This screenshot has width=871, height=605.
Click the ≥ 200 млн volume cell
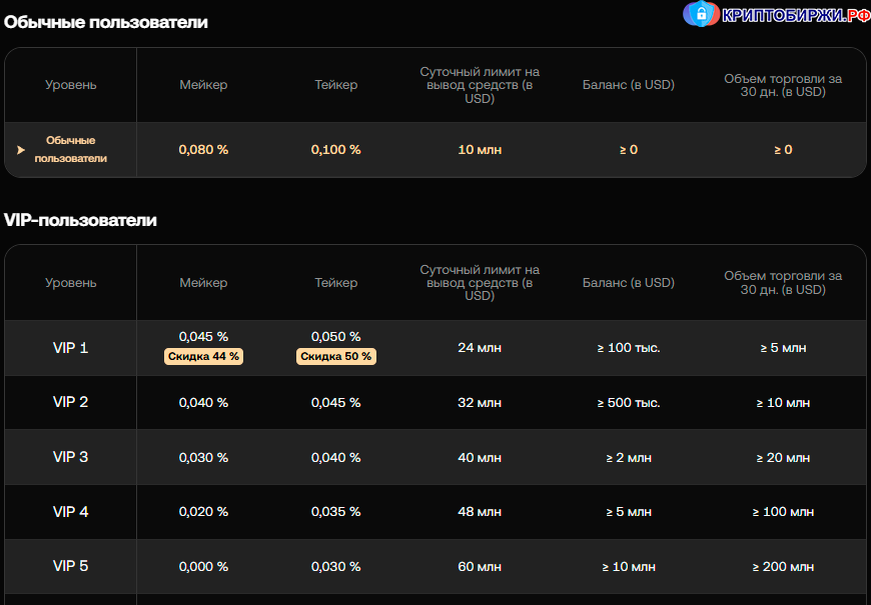783,567
